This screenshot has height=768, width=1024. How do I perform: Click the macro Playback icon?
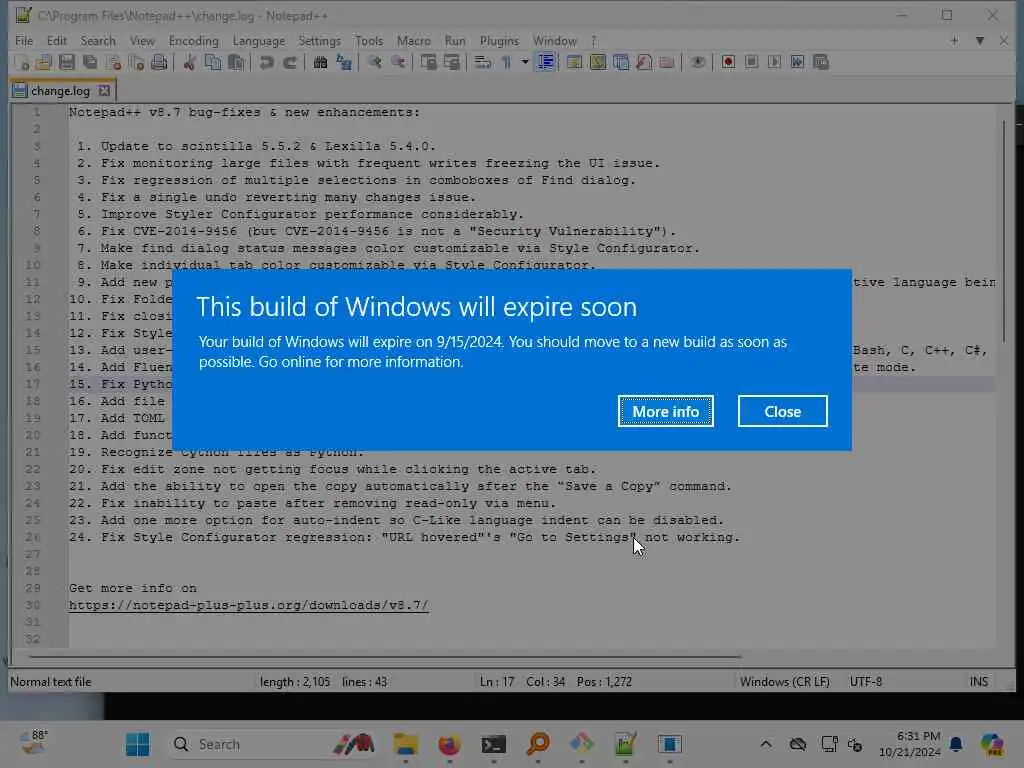click(x=775, y=63)
